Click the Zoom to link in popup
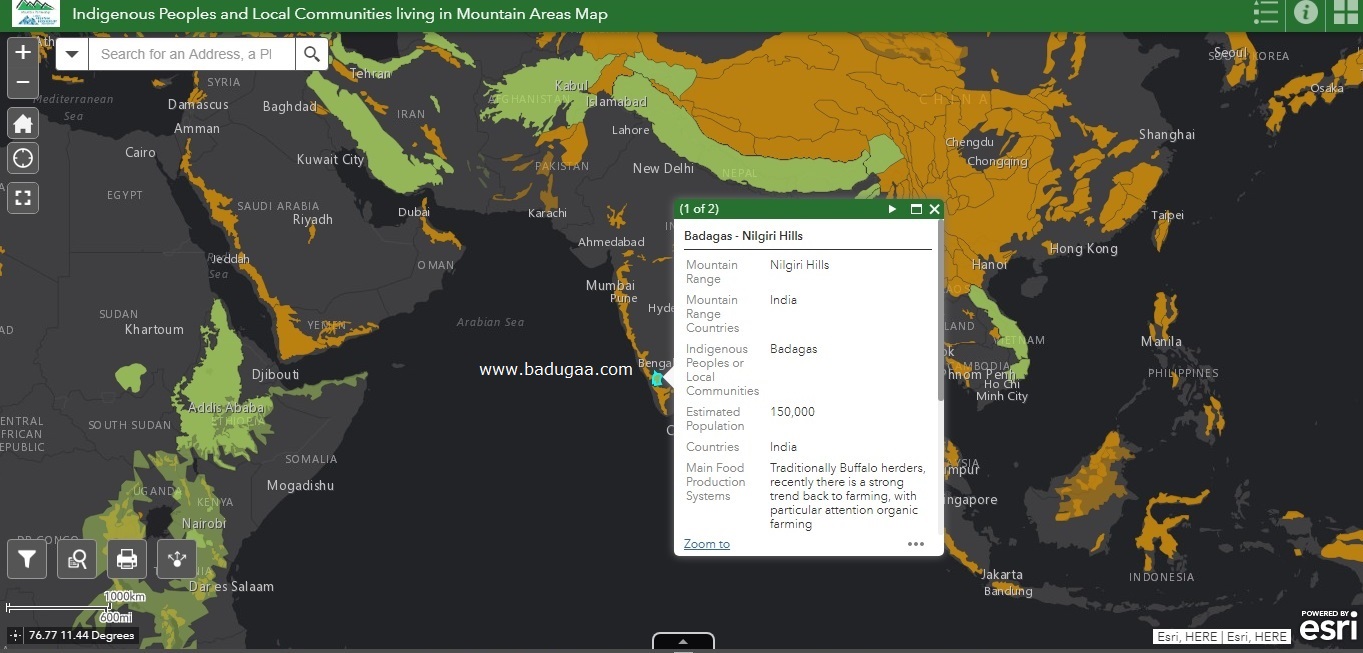 [706, 543]
